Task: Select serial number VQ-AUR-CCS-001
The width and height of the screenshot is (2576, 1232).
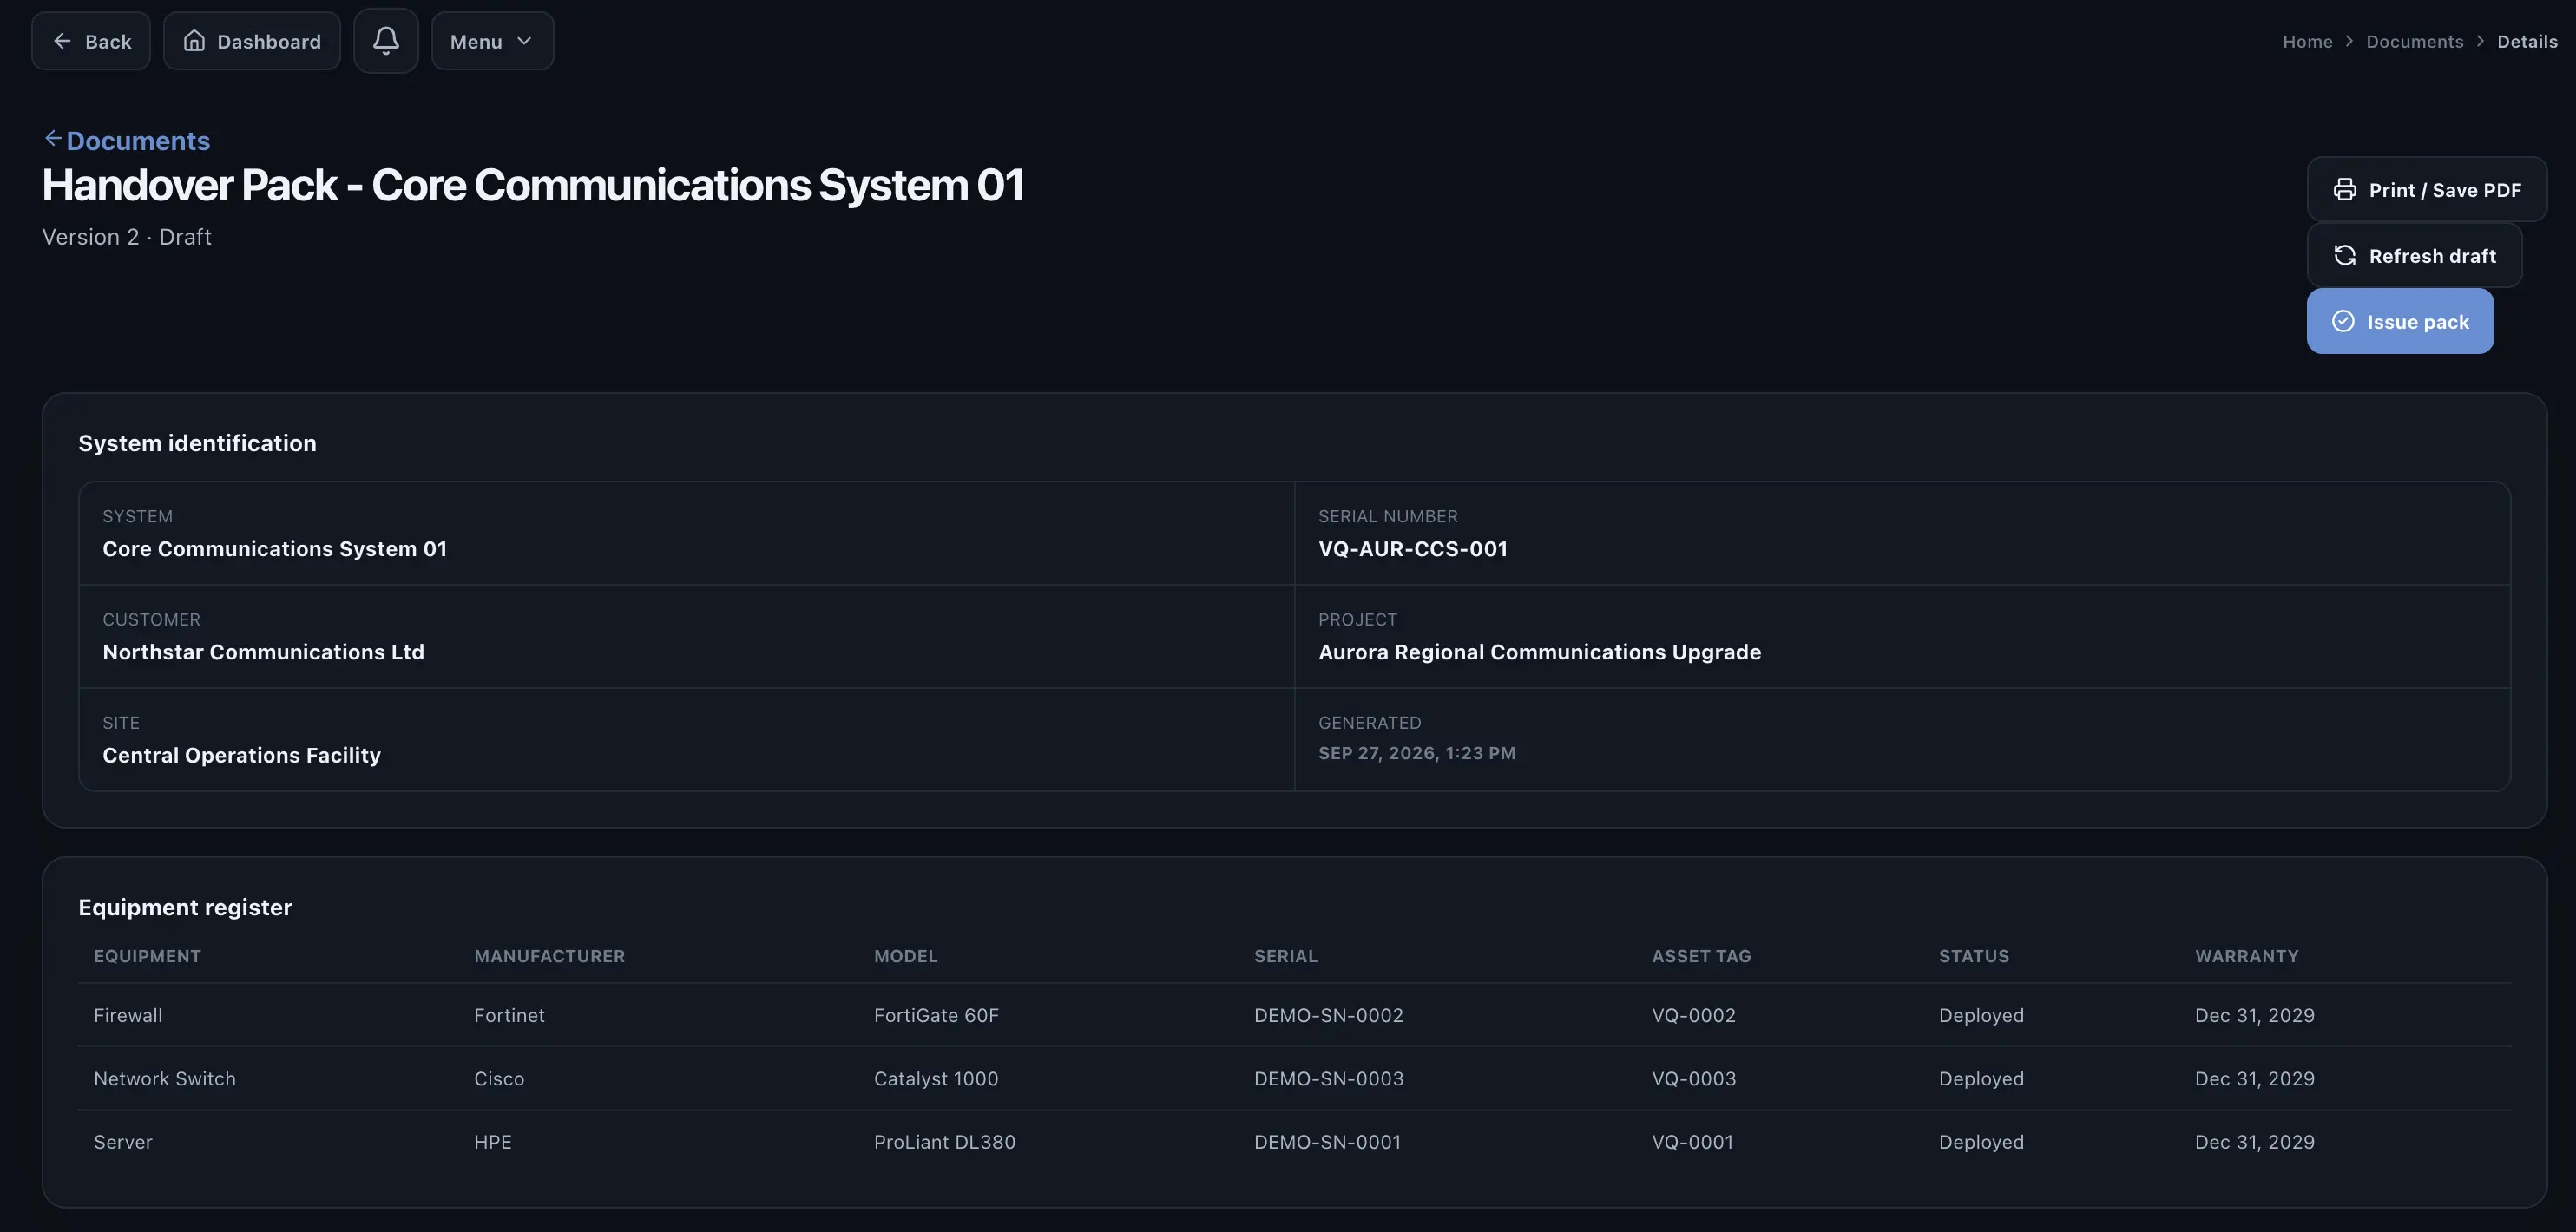Action: click(x=1412, y=549)
